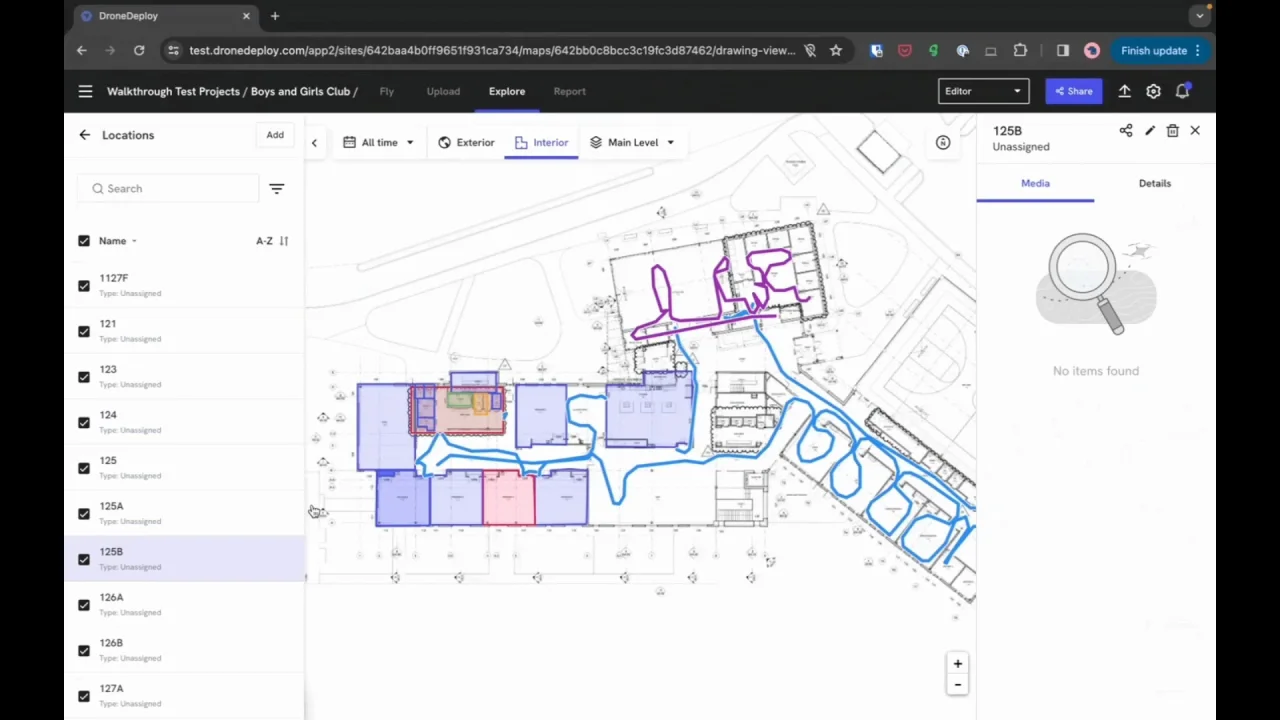This screenshot has height=720, width=1280.
Task: Click the blue Share button
Action: (x=1073, y=91)
